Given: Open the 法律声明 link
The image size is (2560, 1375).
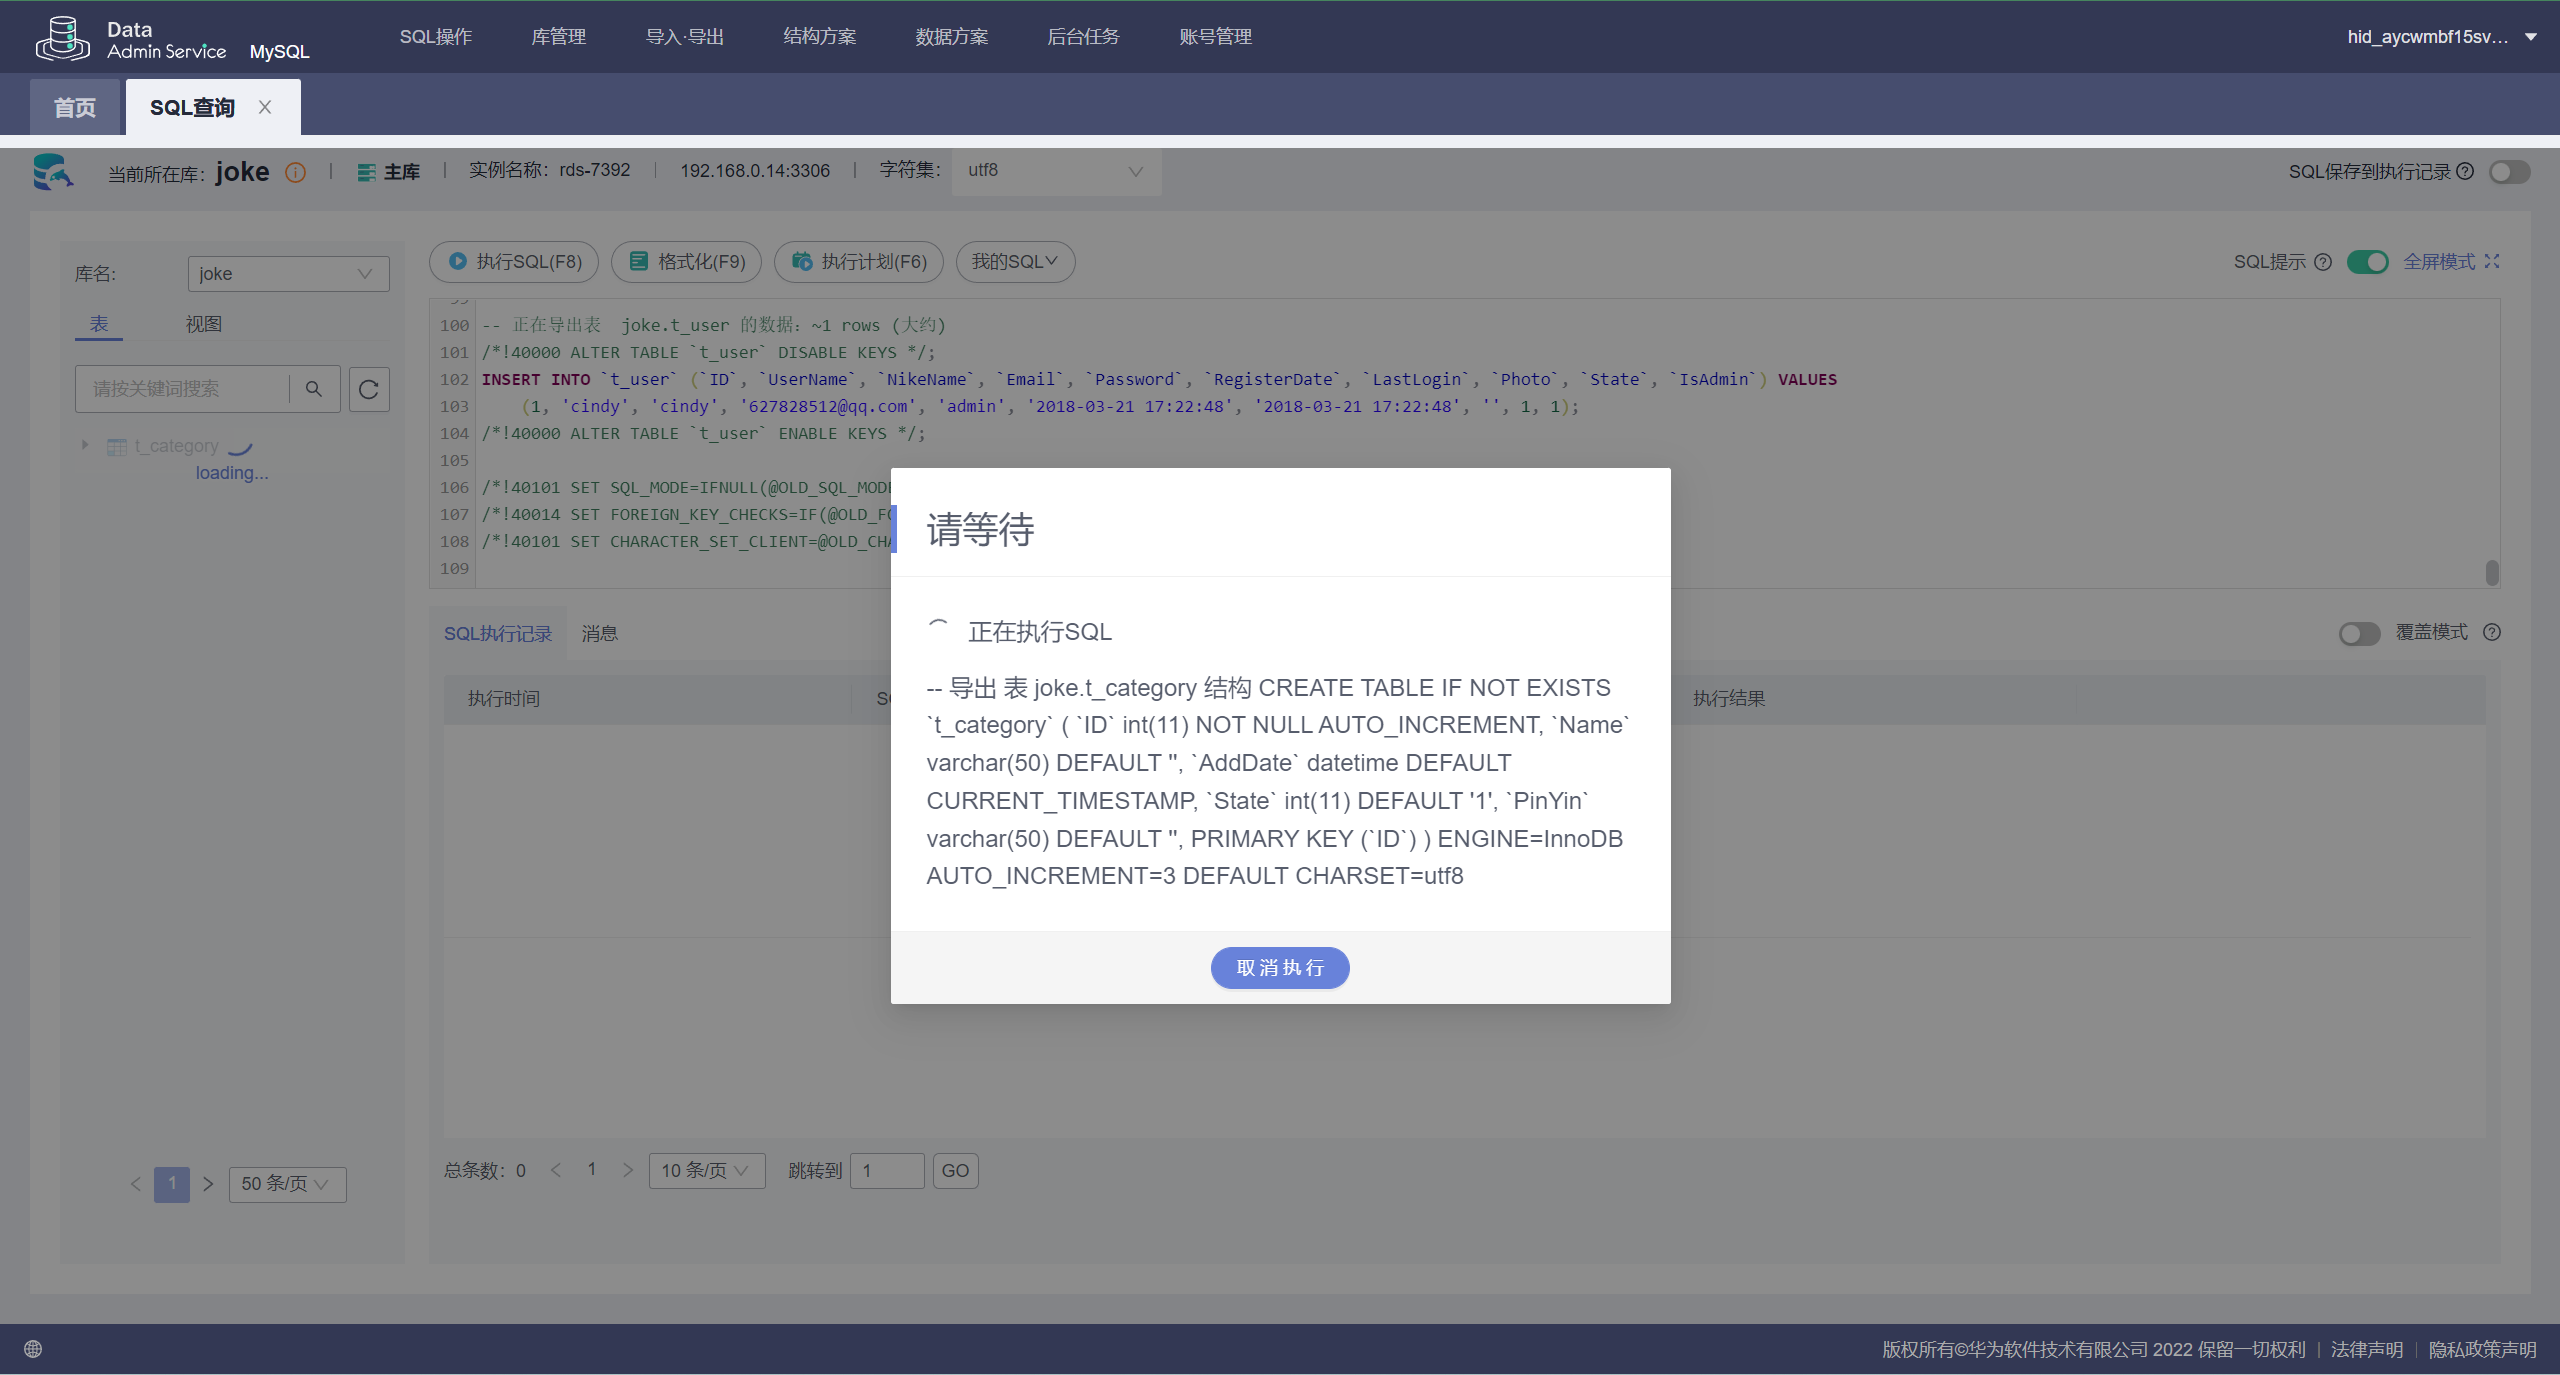Looking at the screenshot, I should [x=2367, y=1350].
